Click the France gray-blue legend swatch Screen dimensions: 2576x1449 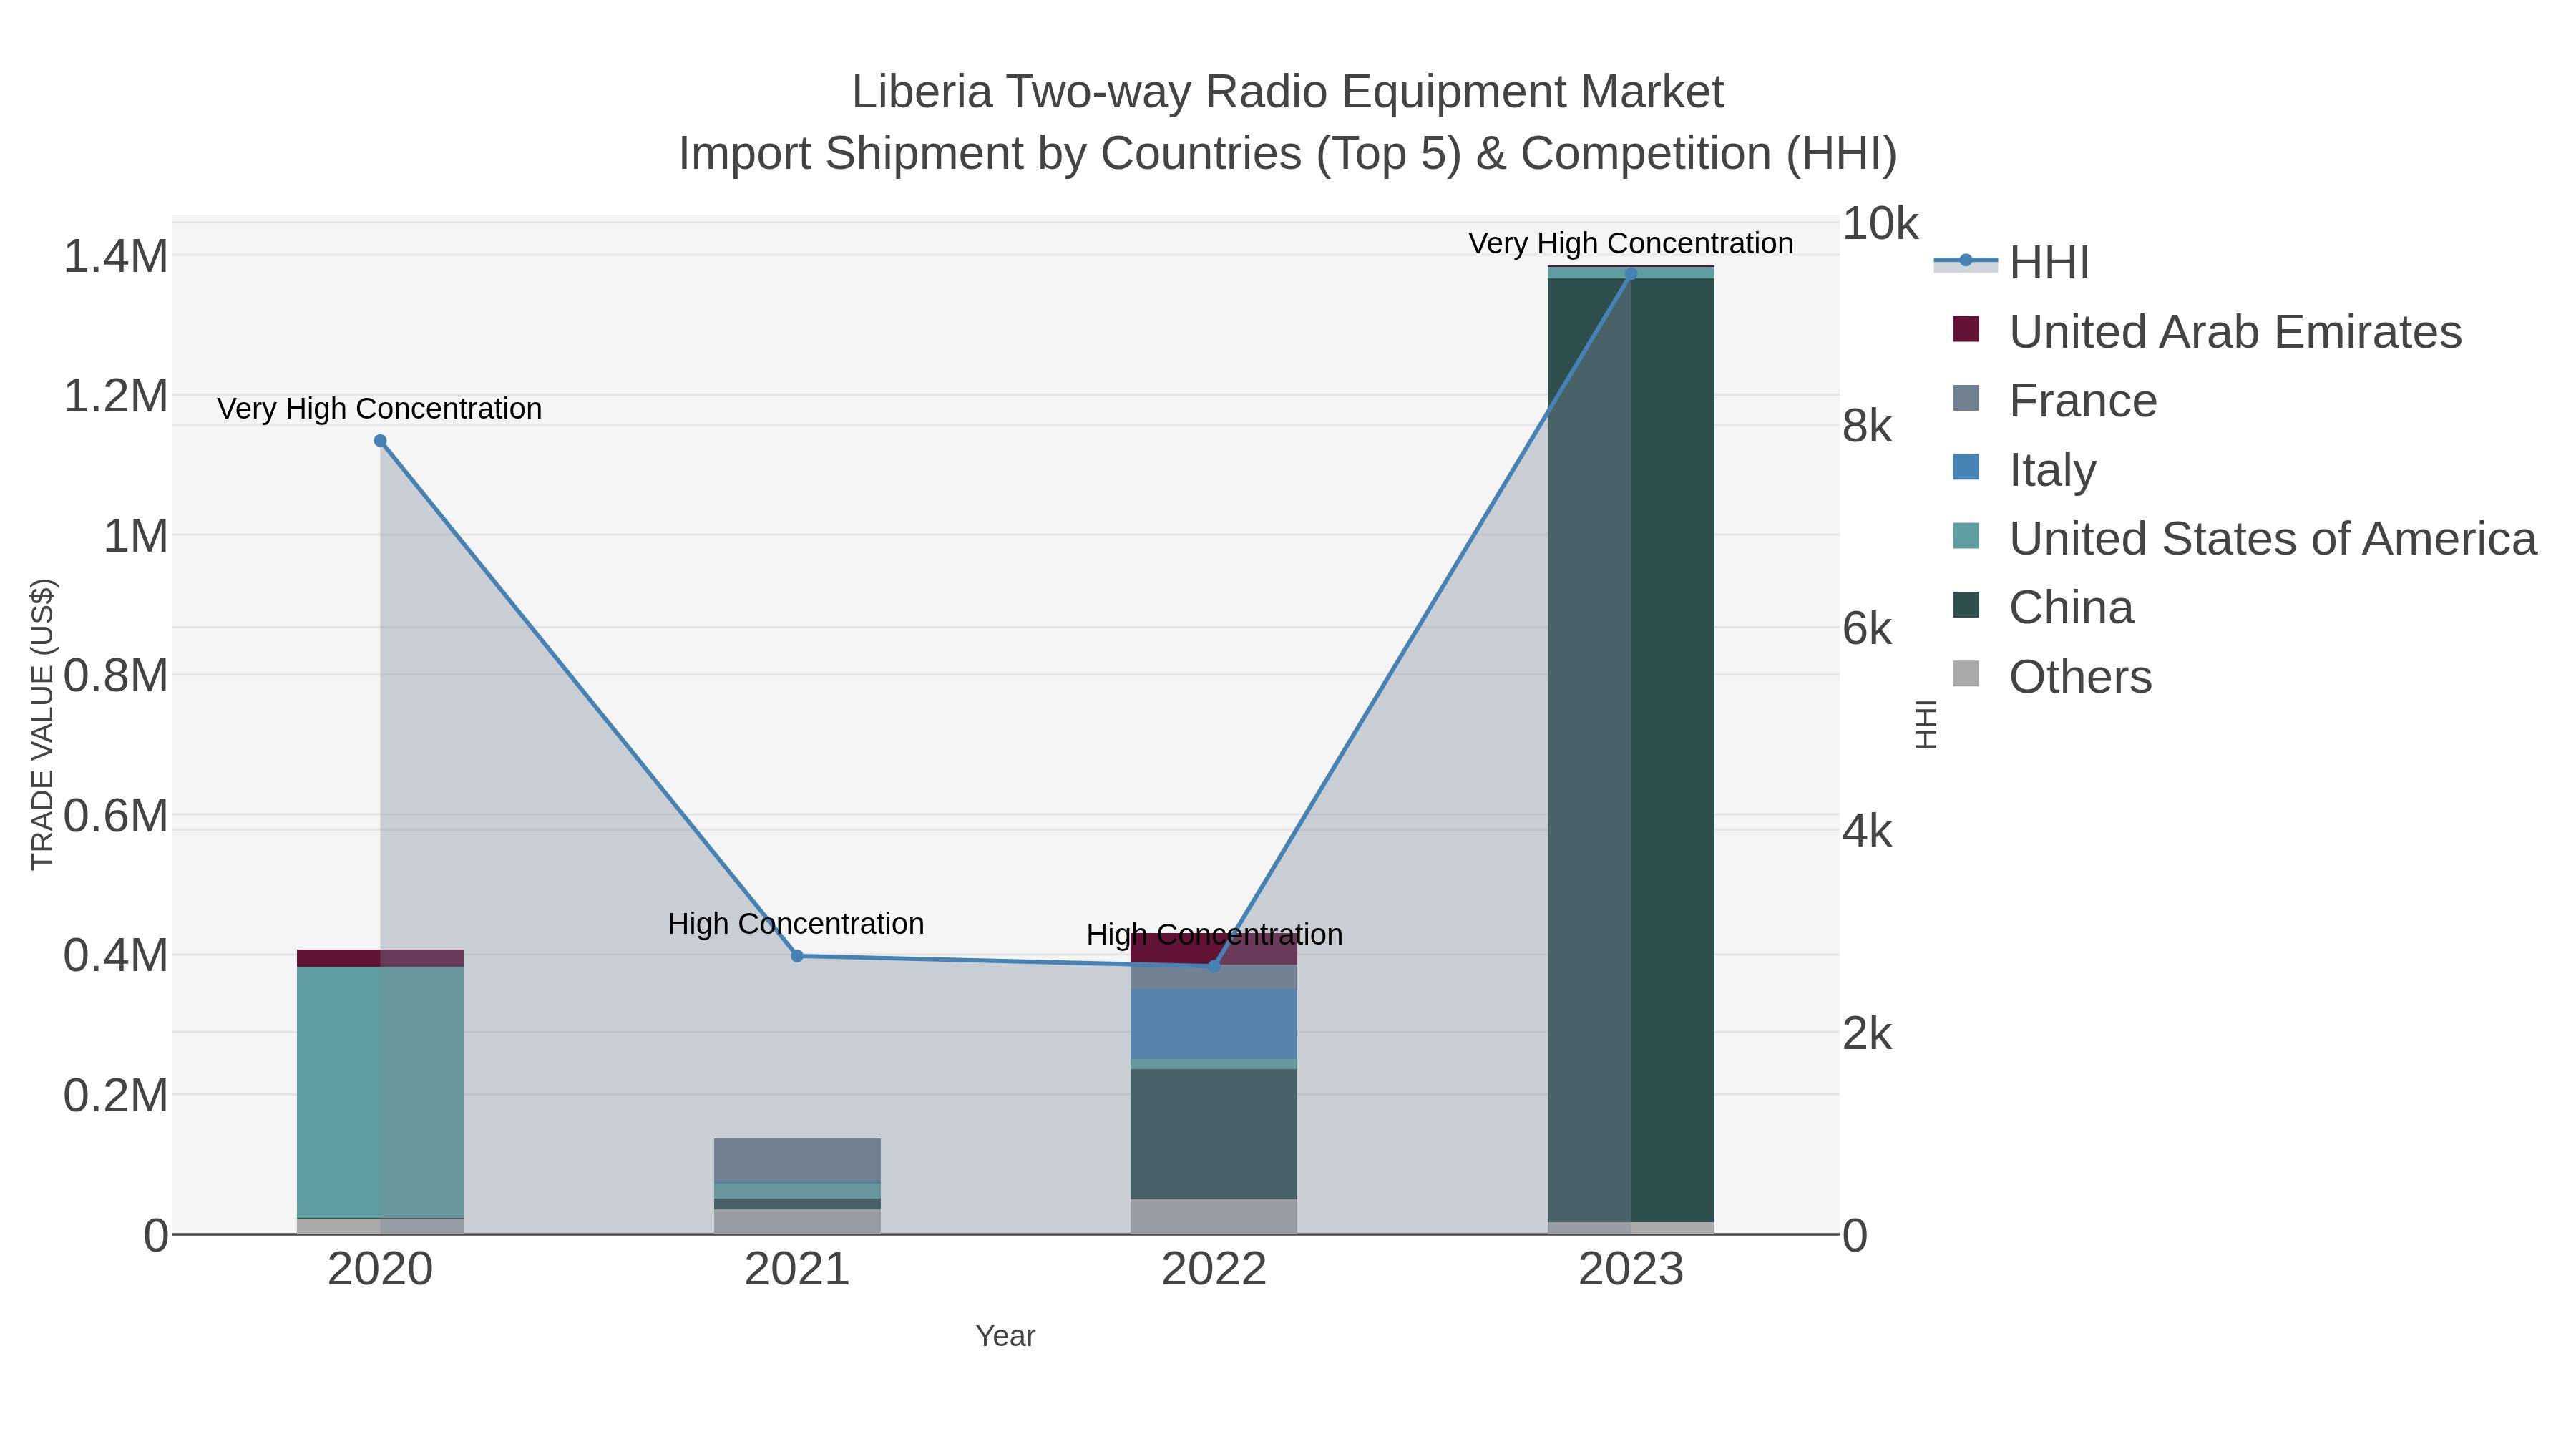1965,398
